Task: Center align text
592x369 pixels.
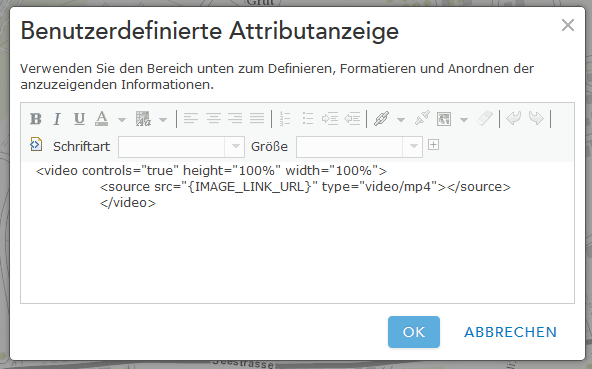Action: pyautogui.click(x=213, y=119)
